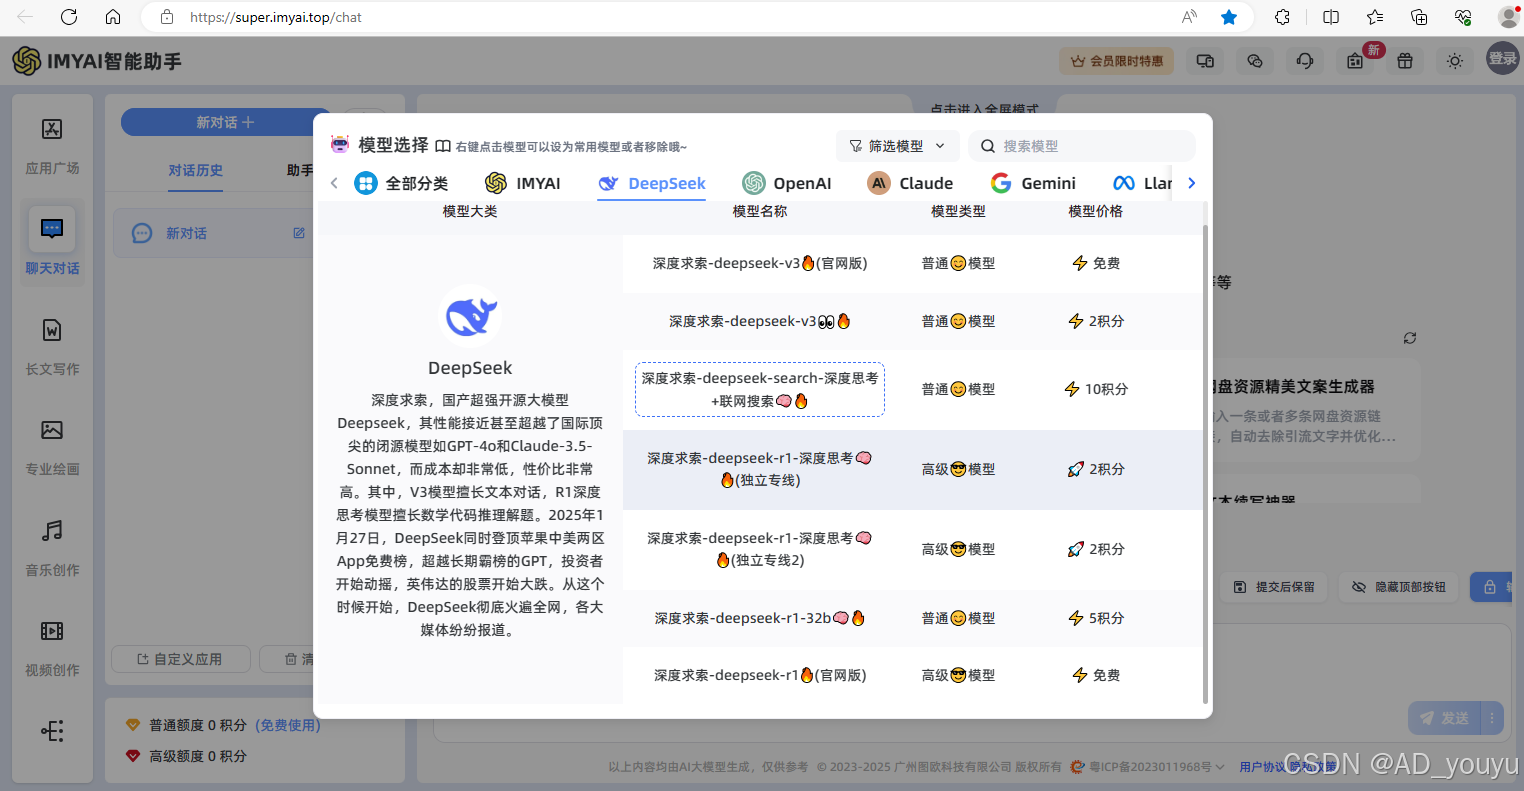This screenshot has width=1524, height=791.
Task: Select 深度求索-deepseek-v3(官网版) model row
Action: [912, 263]
